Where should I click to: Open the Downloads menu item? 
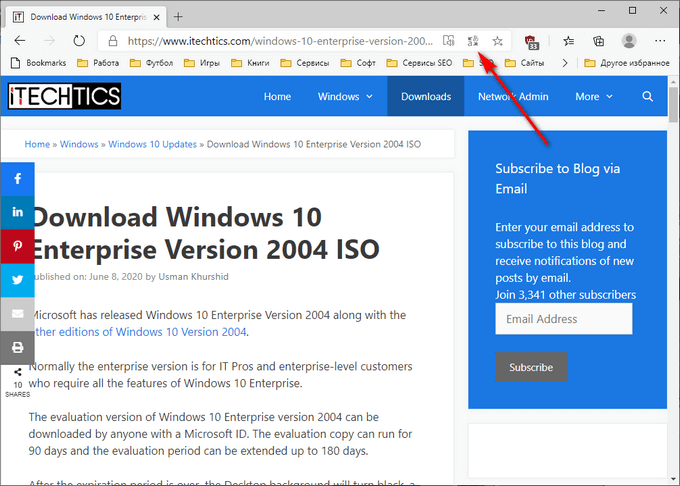[x=426, y=96]
